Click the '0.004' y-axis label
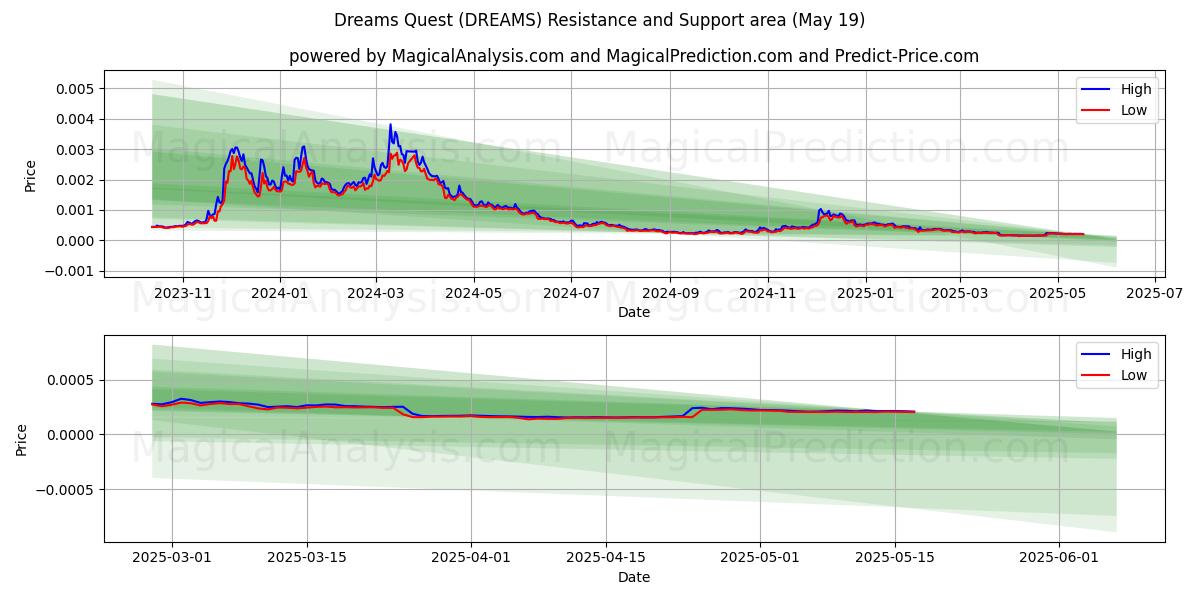Image resolution: width=1200 pixels, height=600 pixels. coord(75,119)
